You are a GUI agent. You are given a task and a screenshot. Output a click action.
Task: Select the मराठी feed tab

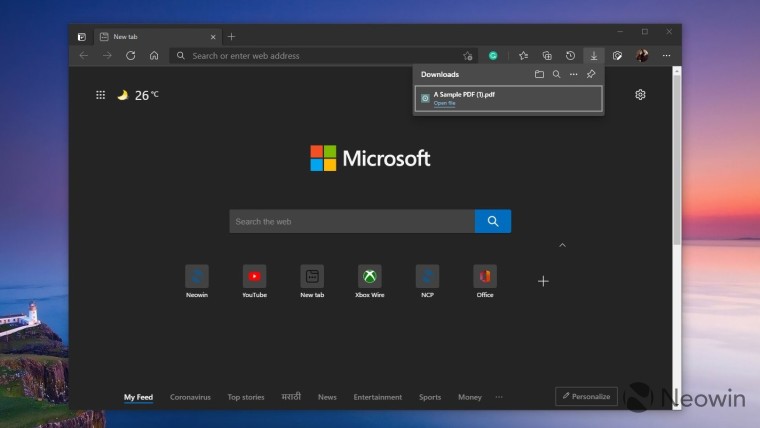pyautogui.click(x=291, y=396)
